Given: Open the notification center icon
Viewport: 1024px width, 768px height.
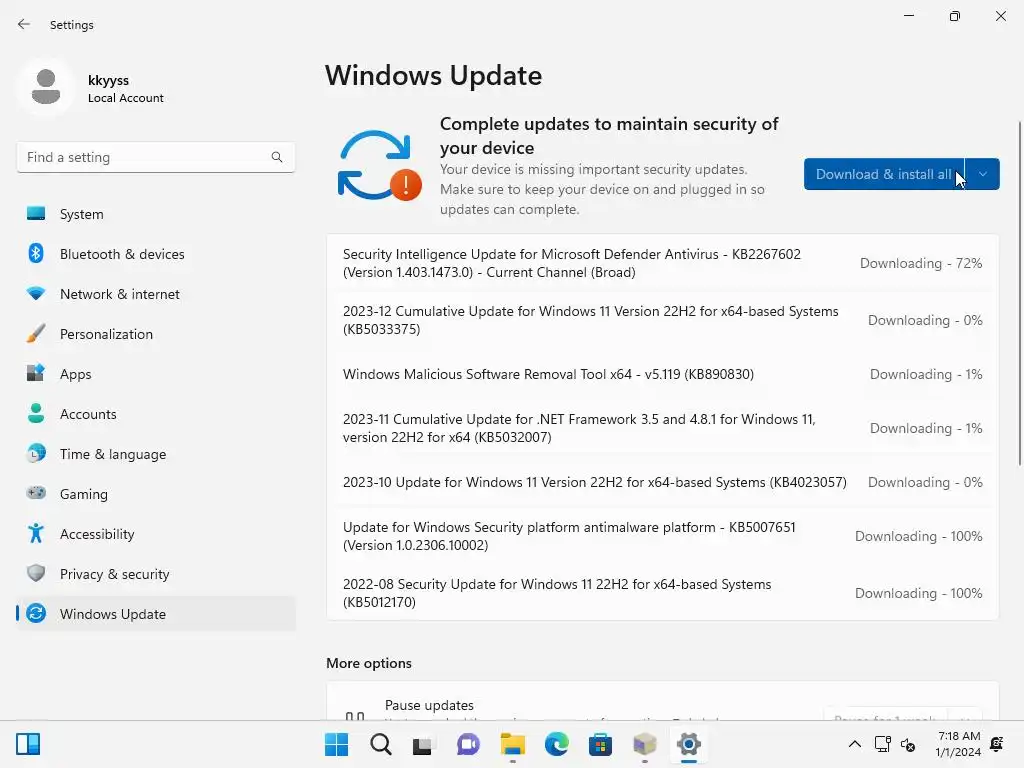Looking at the screenshot, I should (997, 744).
